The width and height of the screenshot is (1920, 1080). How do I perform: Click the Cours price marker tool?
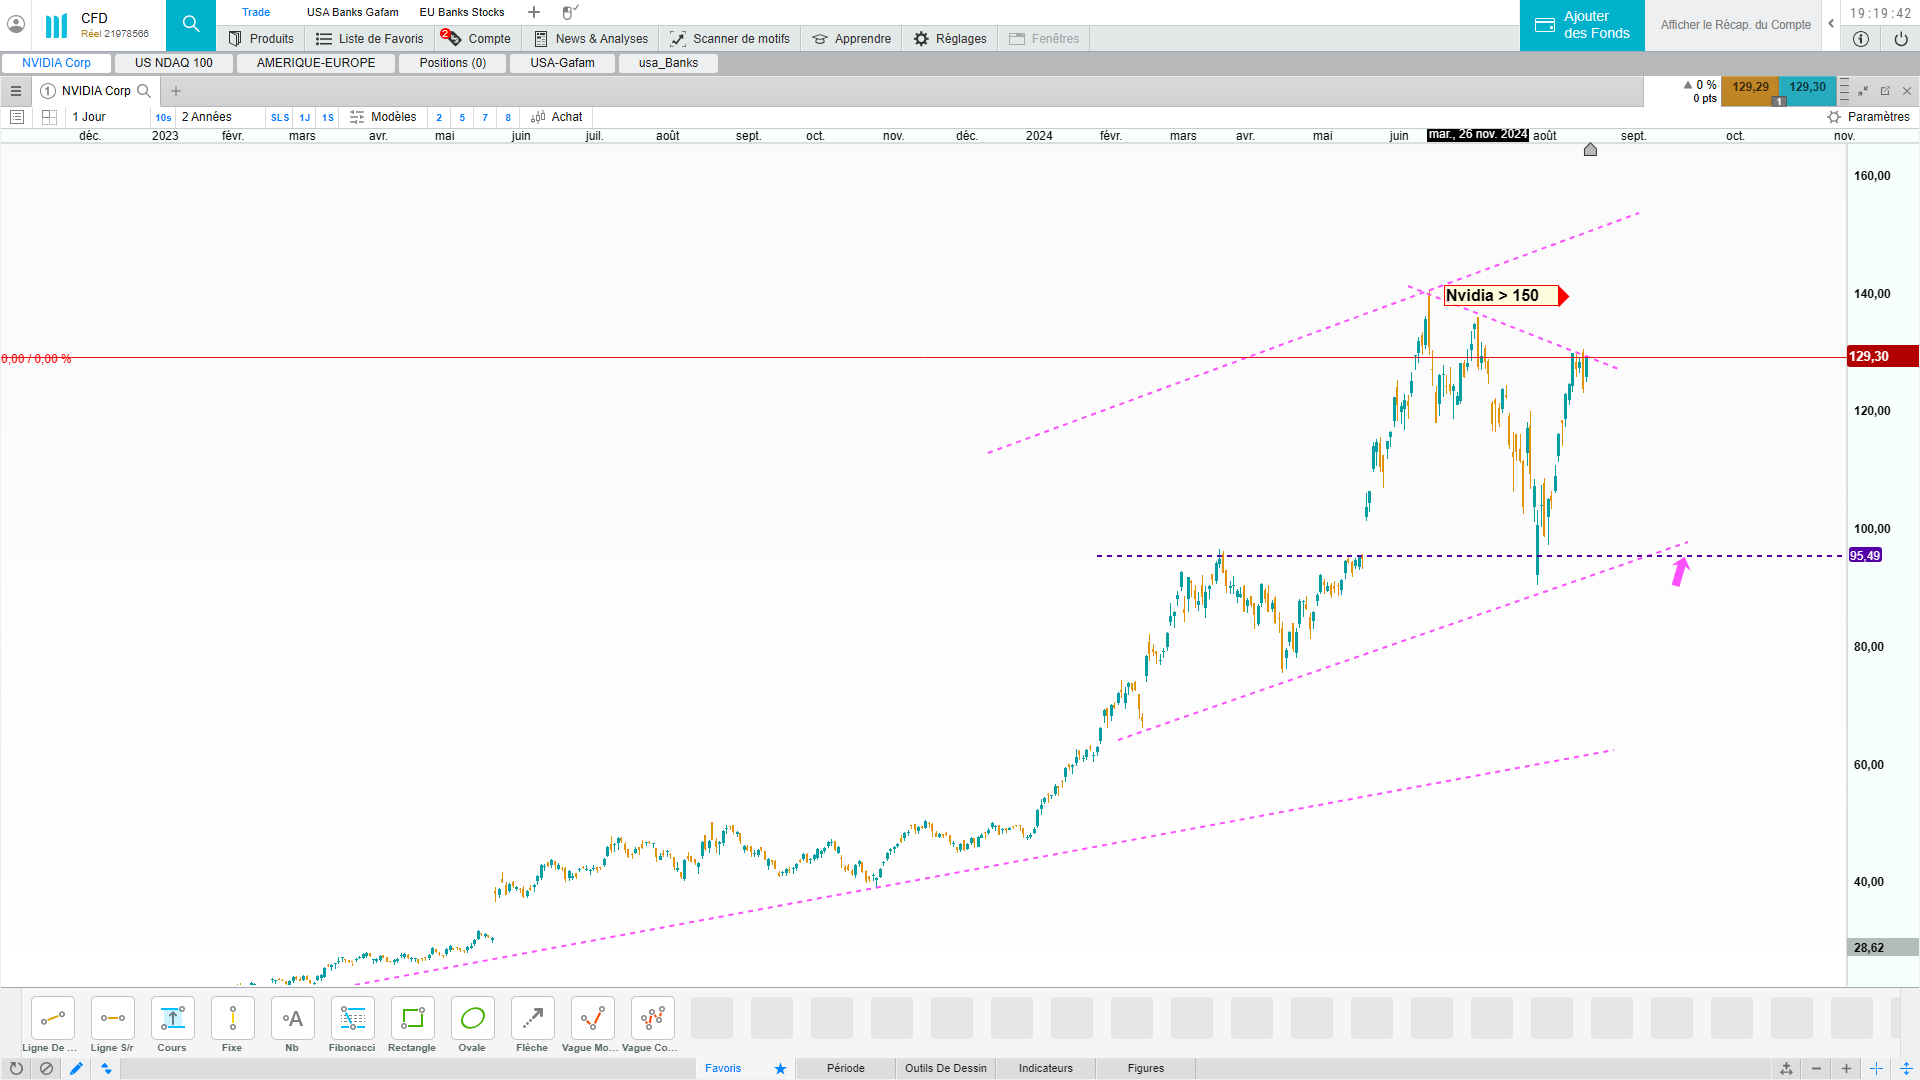172,1018
